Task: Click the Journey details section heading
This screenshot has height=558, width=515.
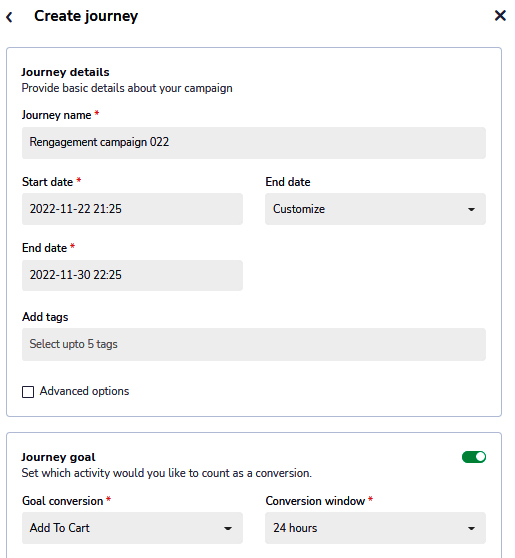Action: tap(65, 72)
